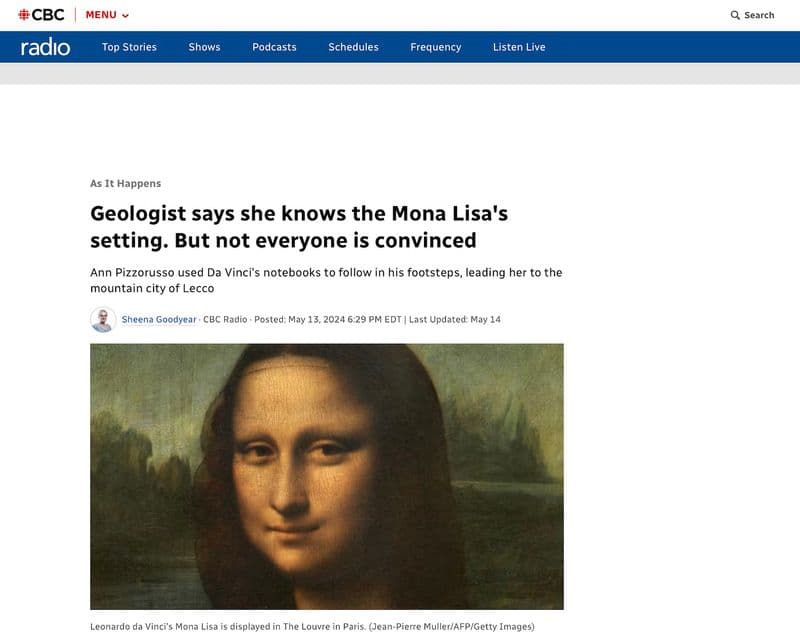Expand the MENU dropdown

pos(107,15)
